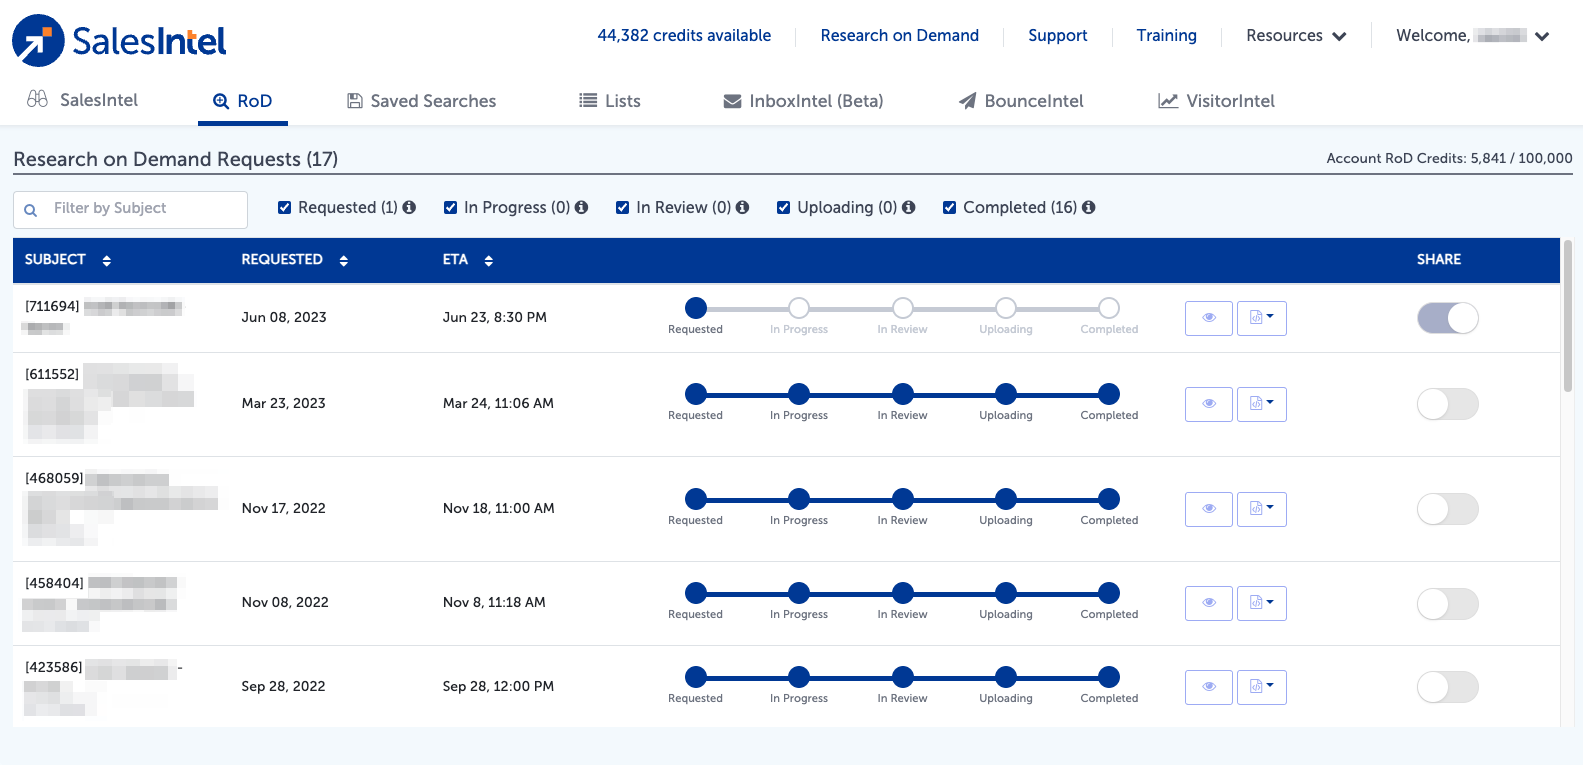
Task: View request 611552 with the eye icon
Action: pyautogui.click(x=1209, y=404)
